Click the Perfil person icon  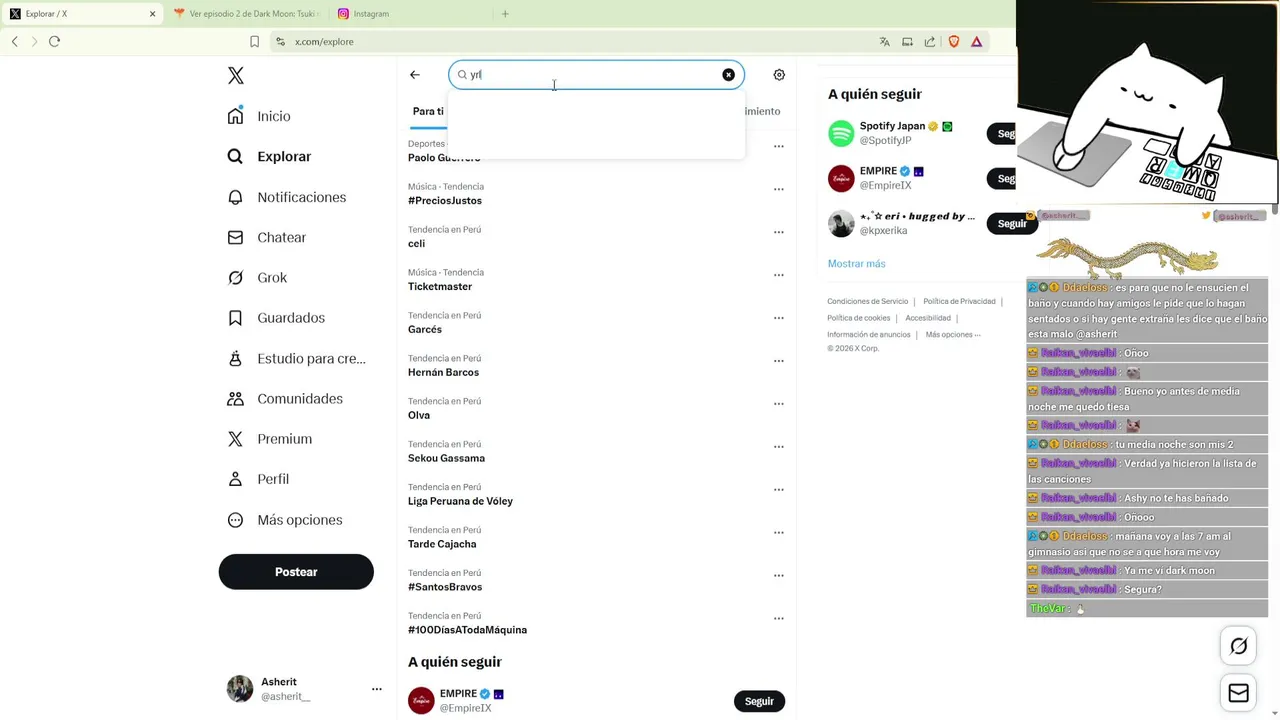(235, 479)
